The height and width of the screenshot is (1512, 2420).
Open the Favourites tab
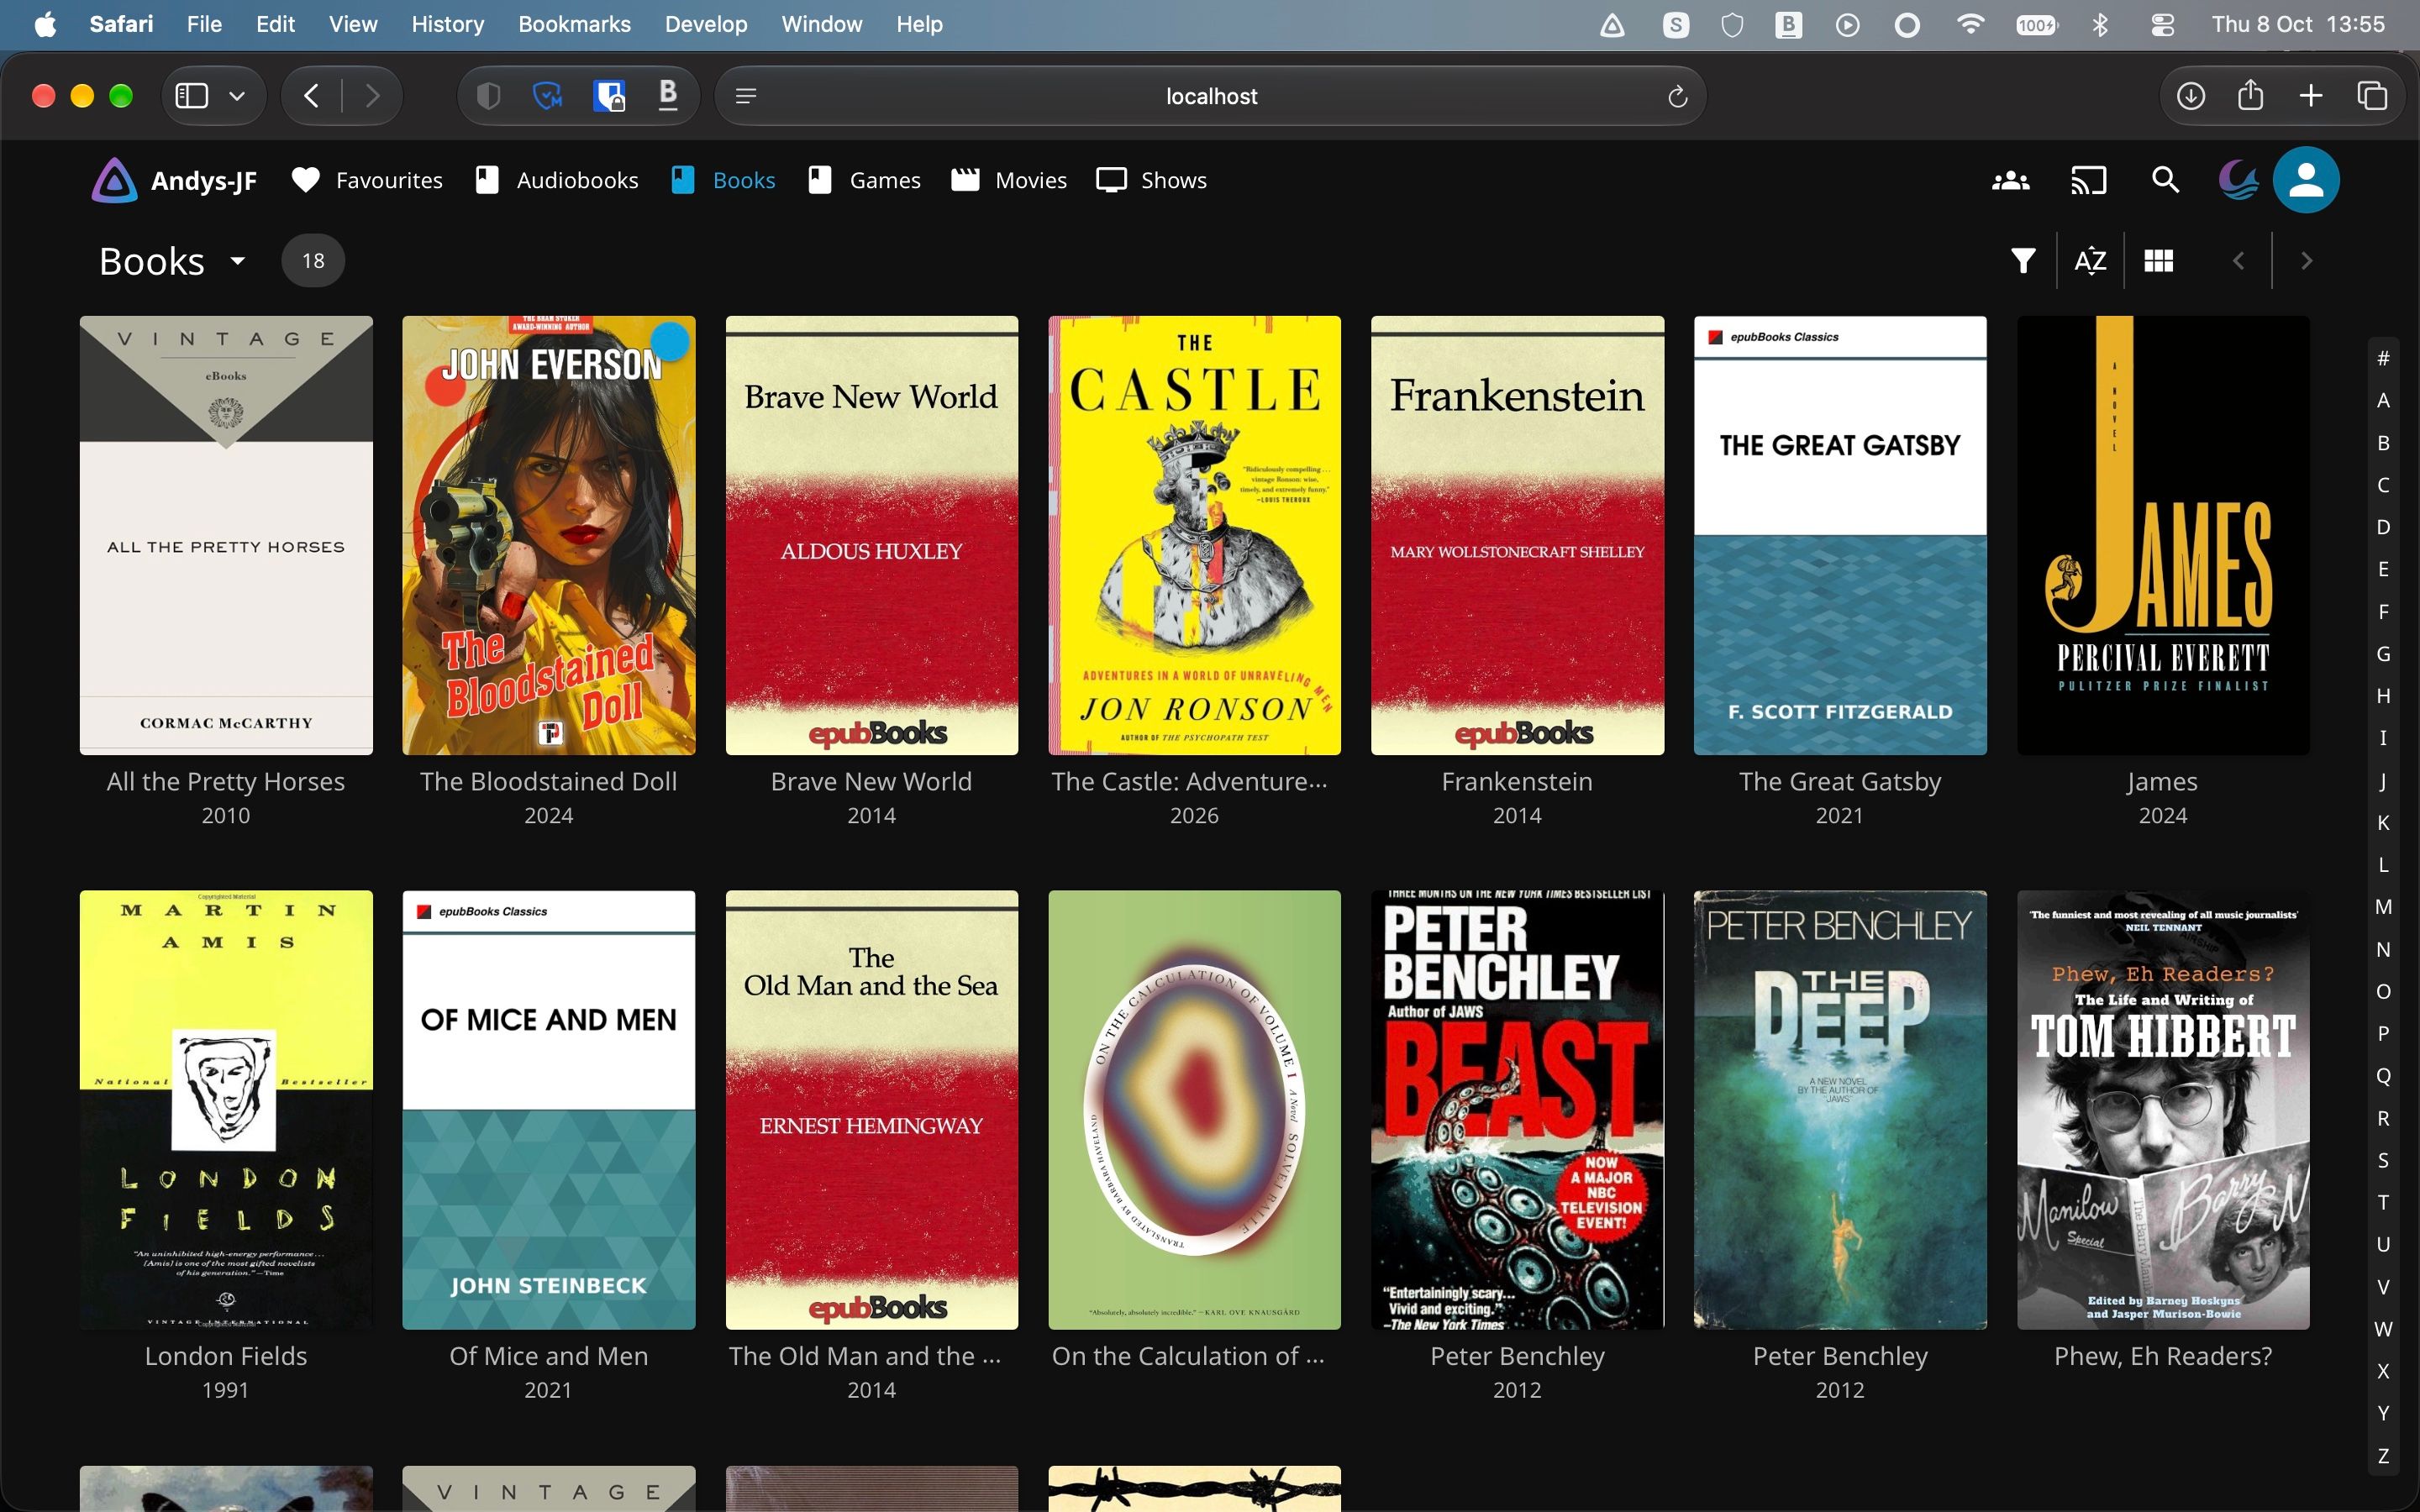[367, 180]
